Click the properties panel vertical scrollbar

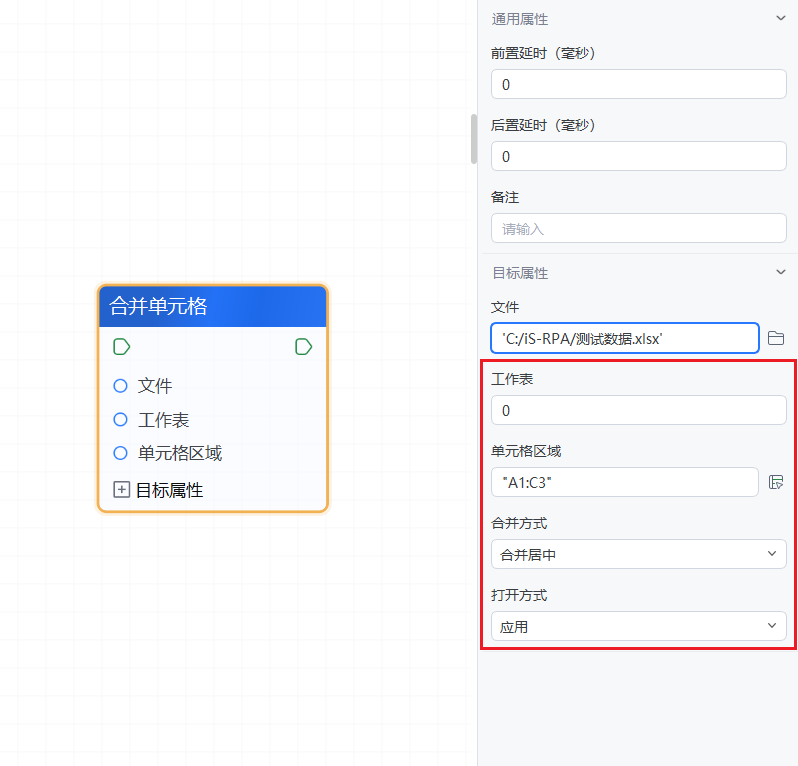pos(474,138)
